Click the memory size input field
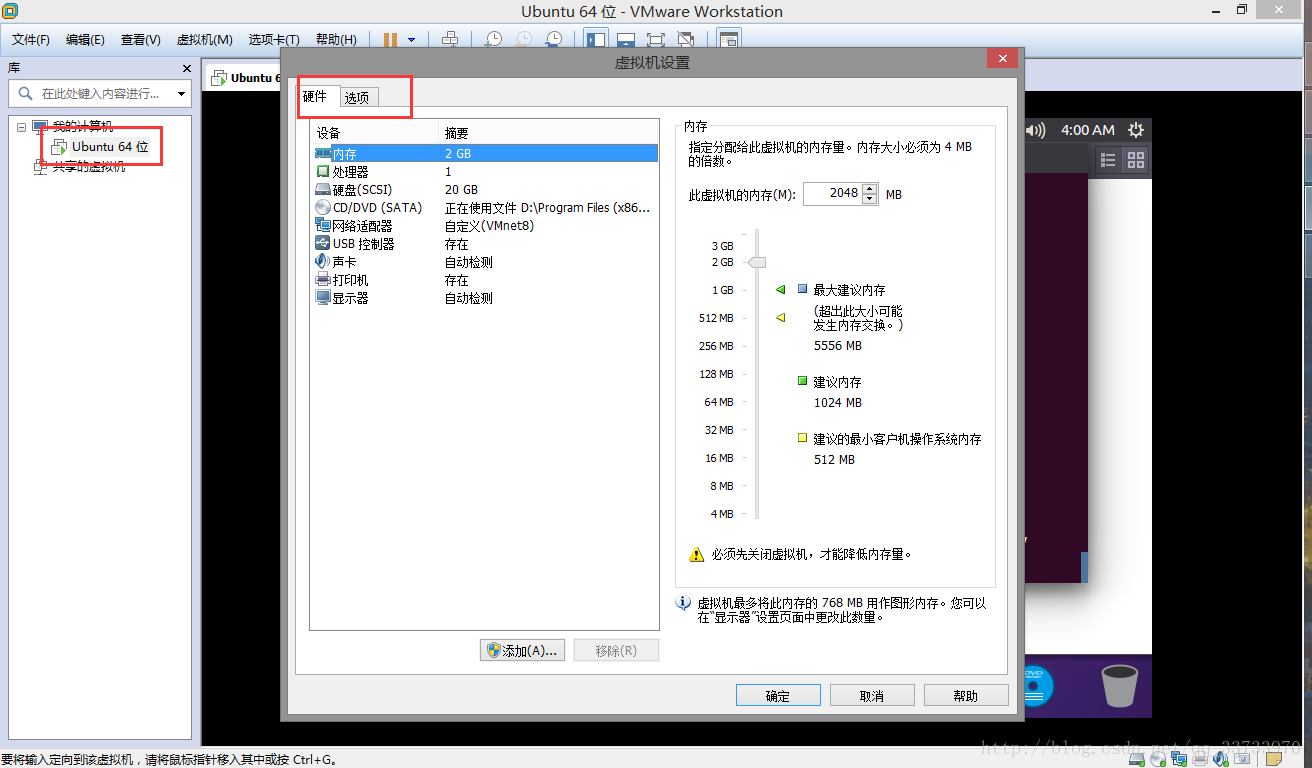1312x768 pixels. click(832, 194)
